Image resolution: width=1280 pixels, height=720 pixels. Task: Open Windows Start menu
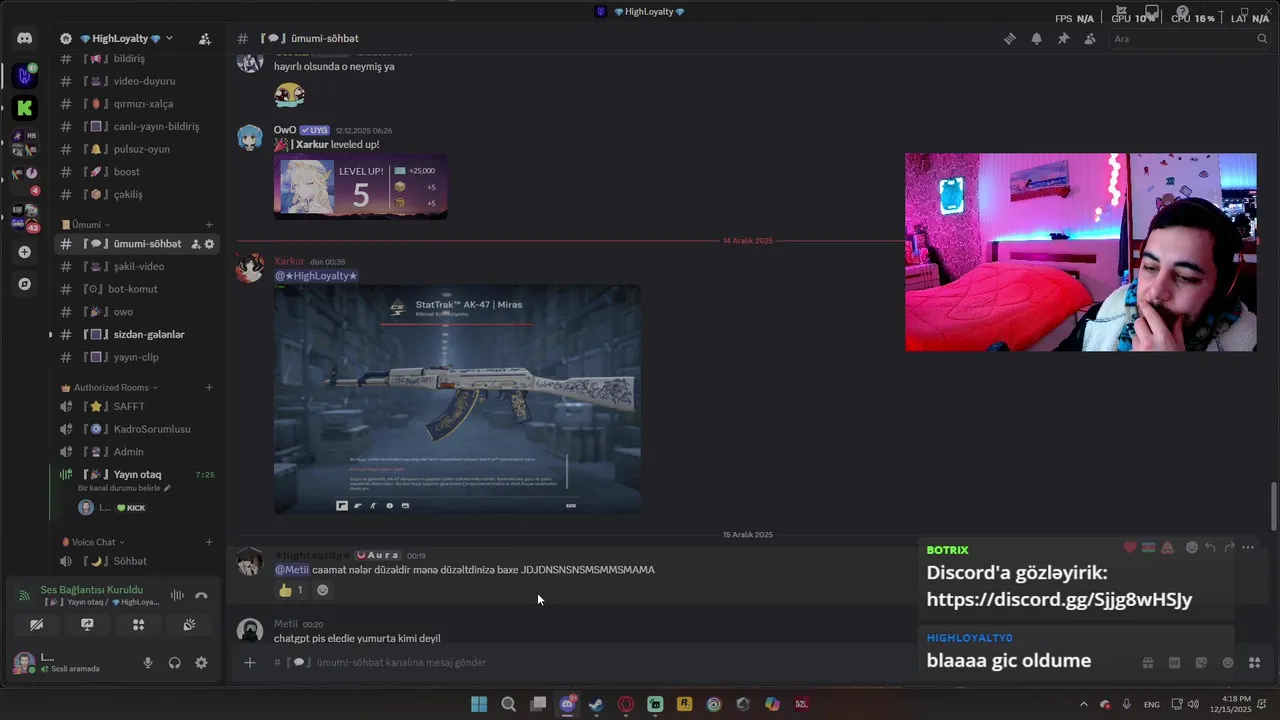point(479,704)
